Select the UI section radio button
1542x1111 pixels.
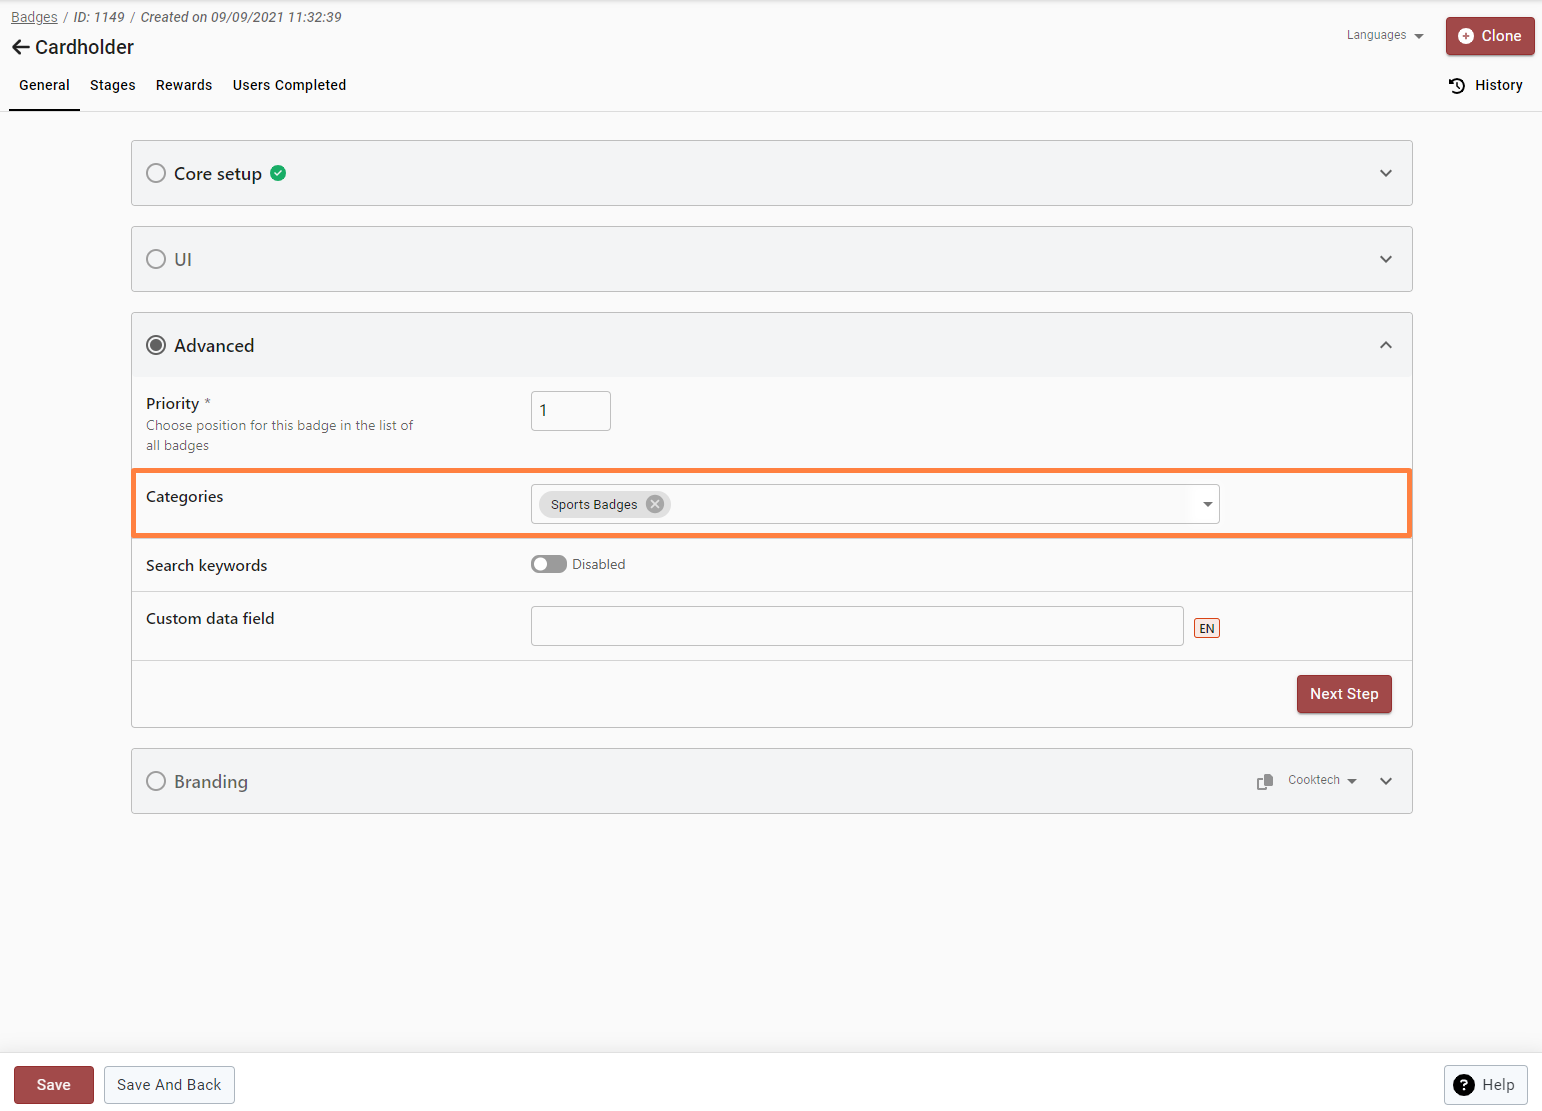pos(156,259)
